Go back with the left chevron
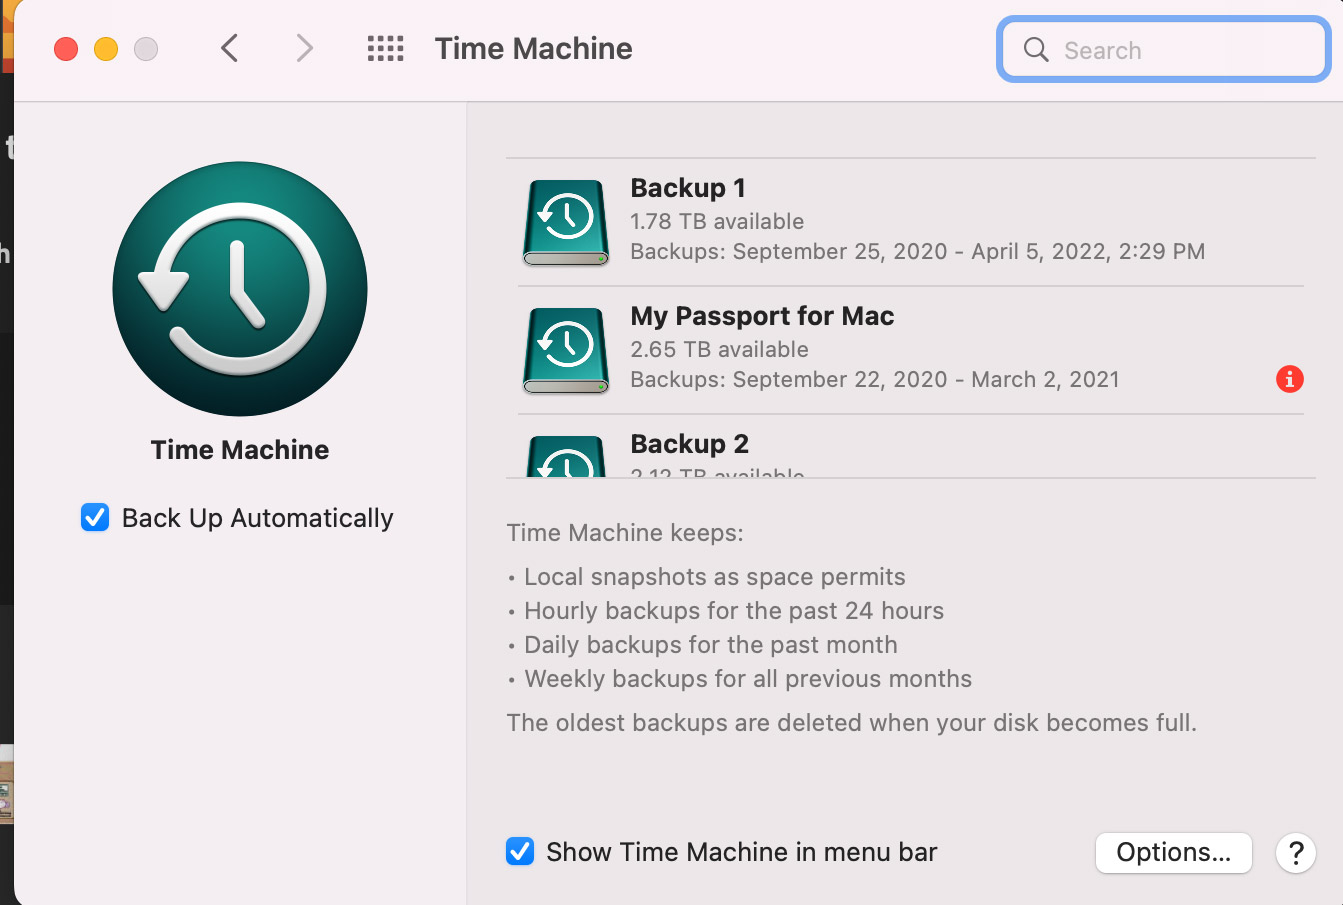This screenshot has height=905, width=1343. click(x=230, y=48)
